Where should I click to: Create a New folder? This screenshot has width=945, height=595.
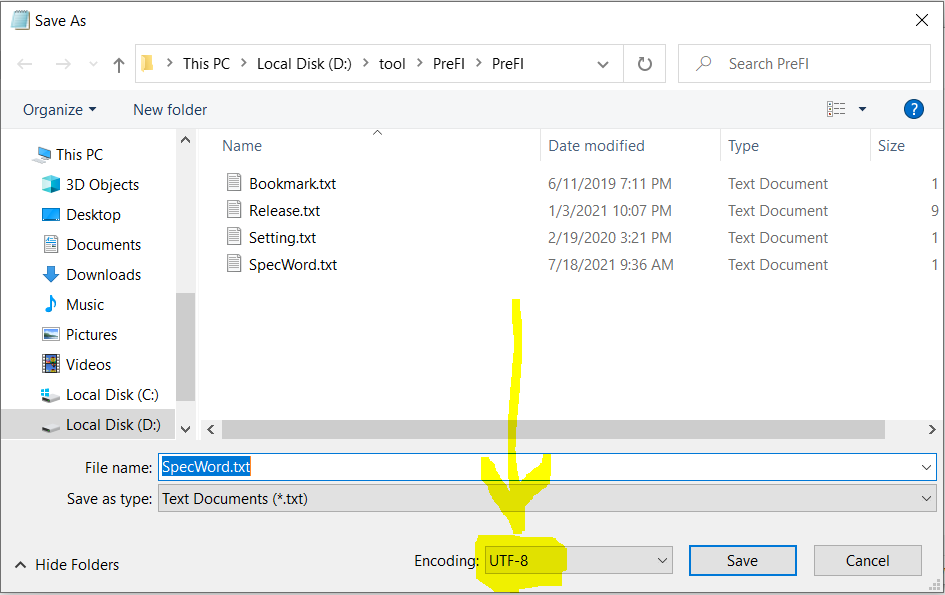coord(170,110)
